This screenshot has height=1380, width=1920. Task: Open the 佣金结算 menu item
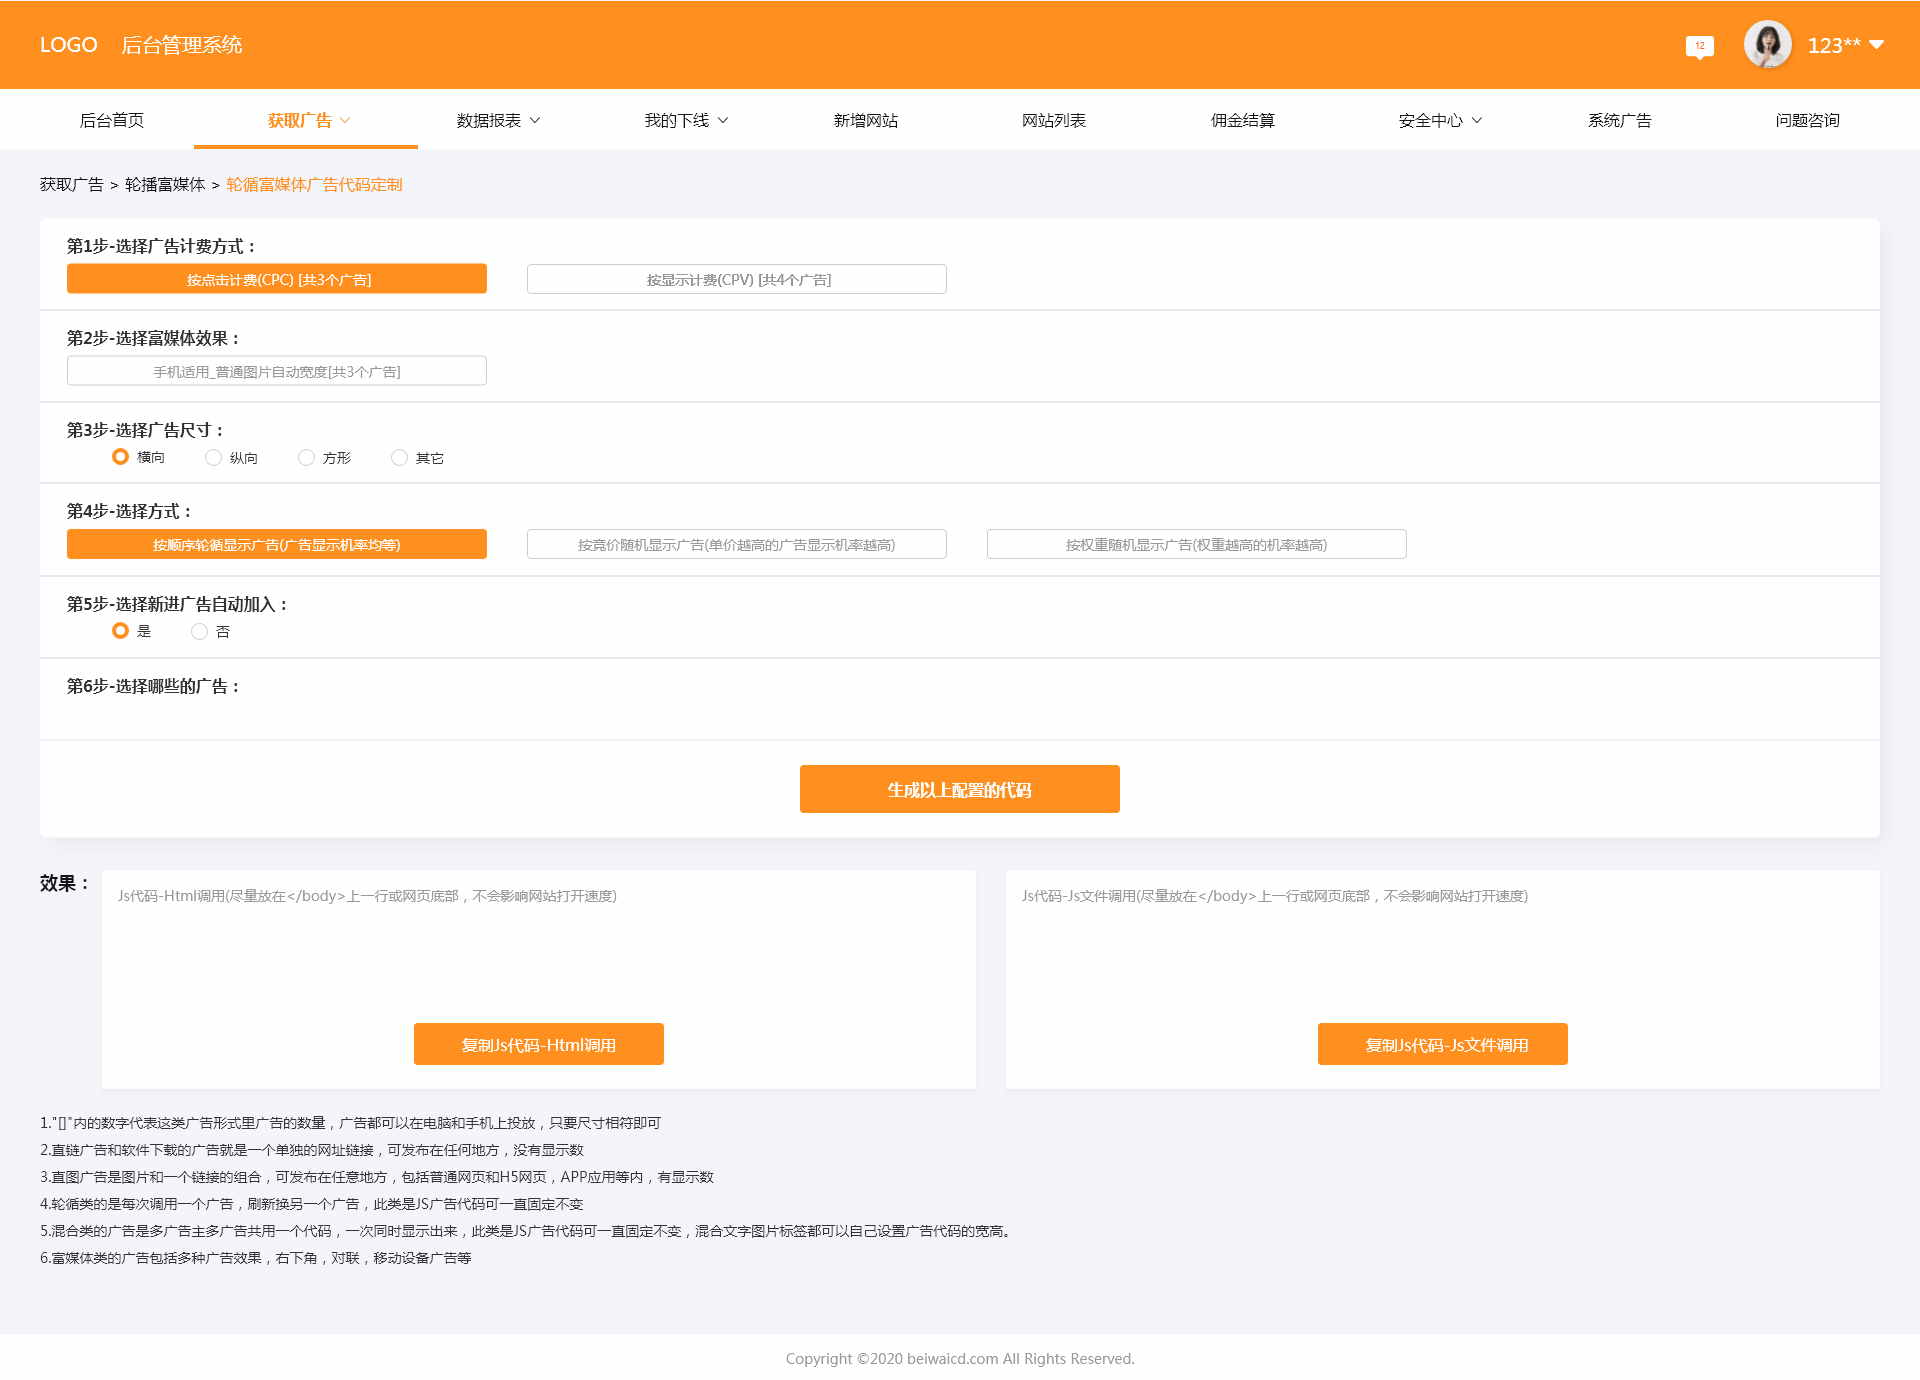point(1242,120)
